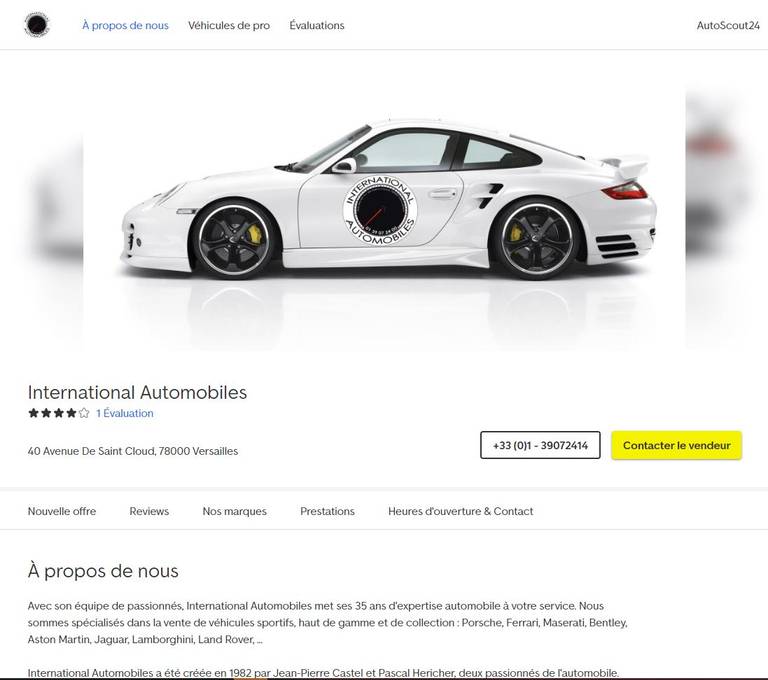Screen dimensions: 768x680
Task: Click the sentence about creation in 1982
Action: point(323,673)
